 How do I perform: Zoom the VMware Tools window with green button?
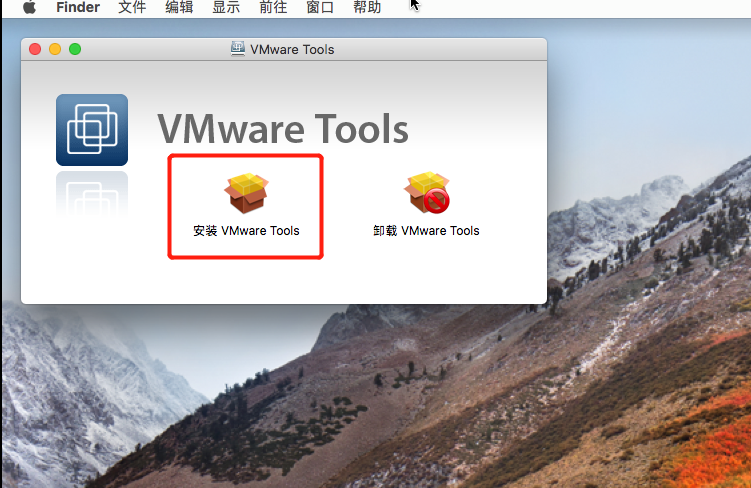pyautogui.click(x=75, y=49)
